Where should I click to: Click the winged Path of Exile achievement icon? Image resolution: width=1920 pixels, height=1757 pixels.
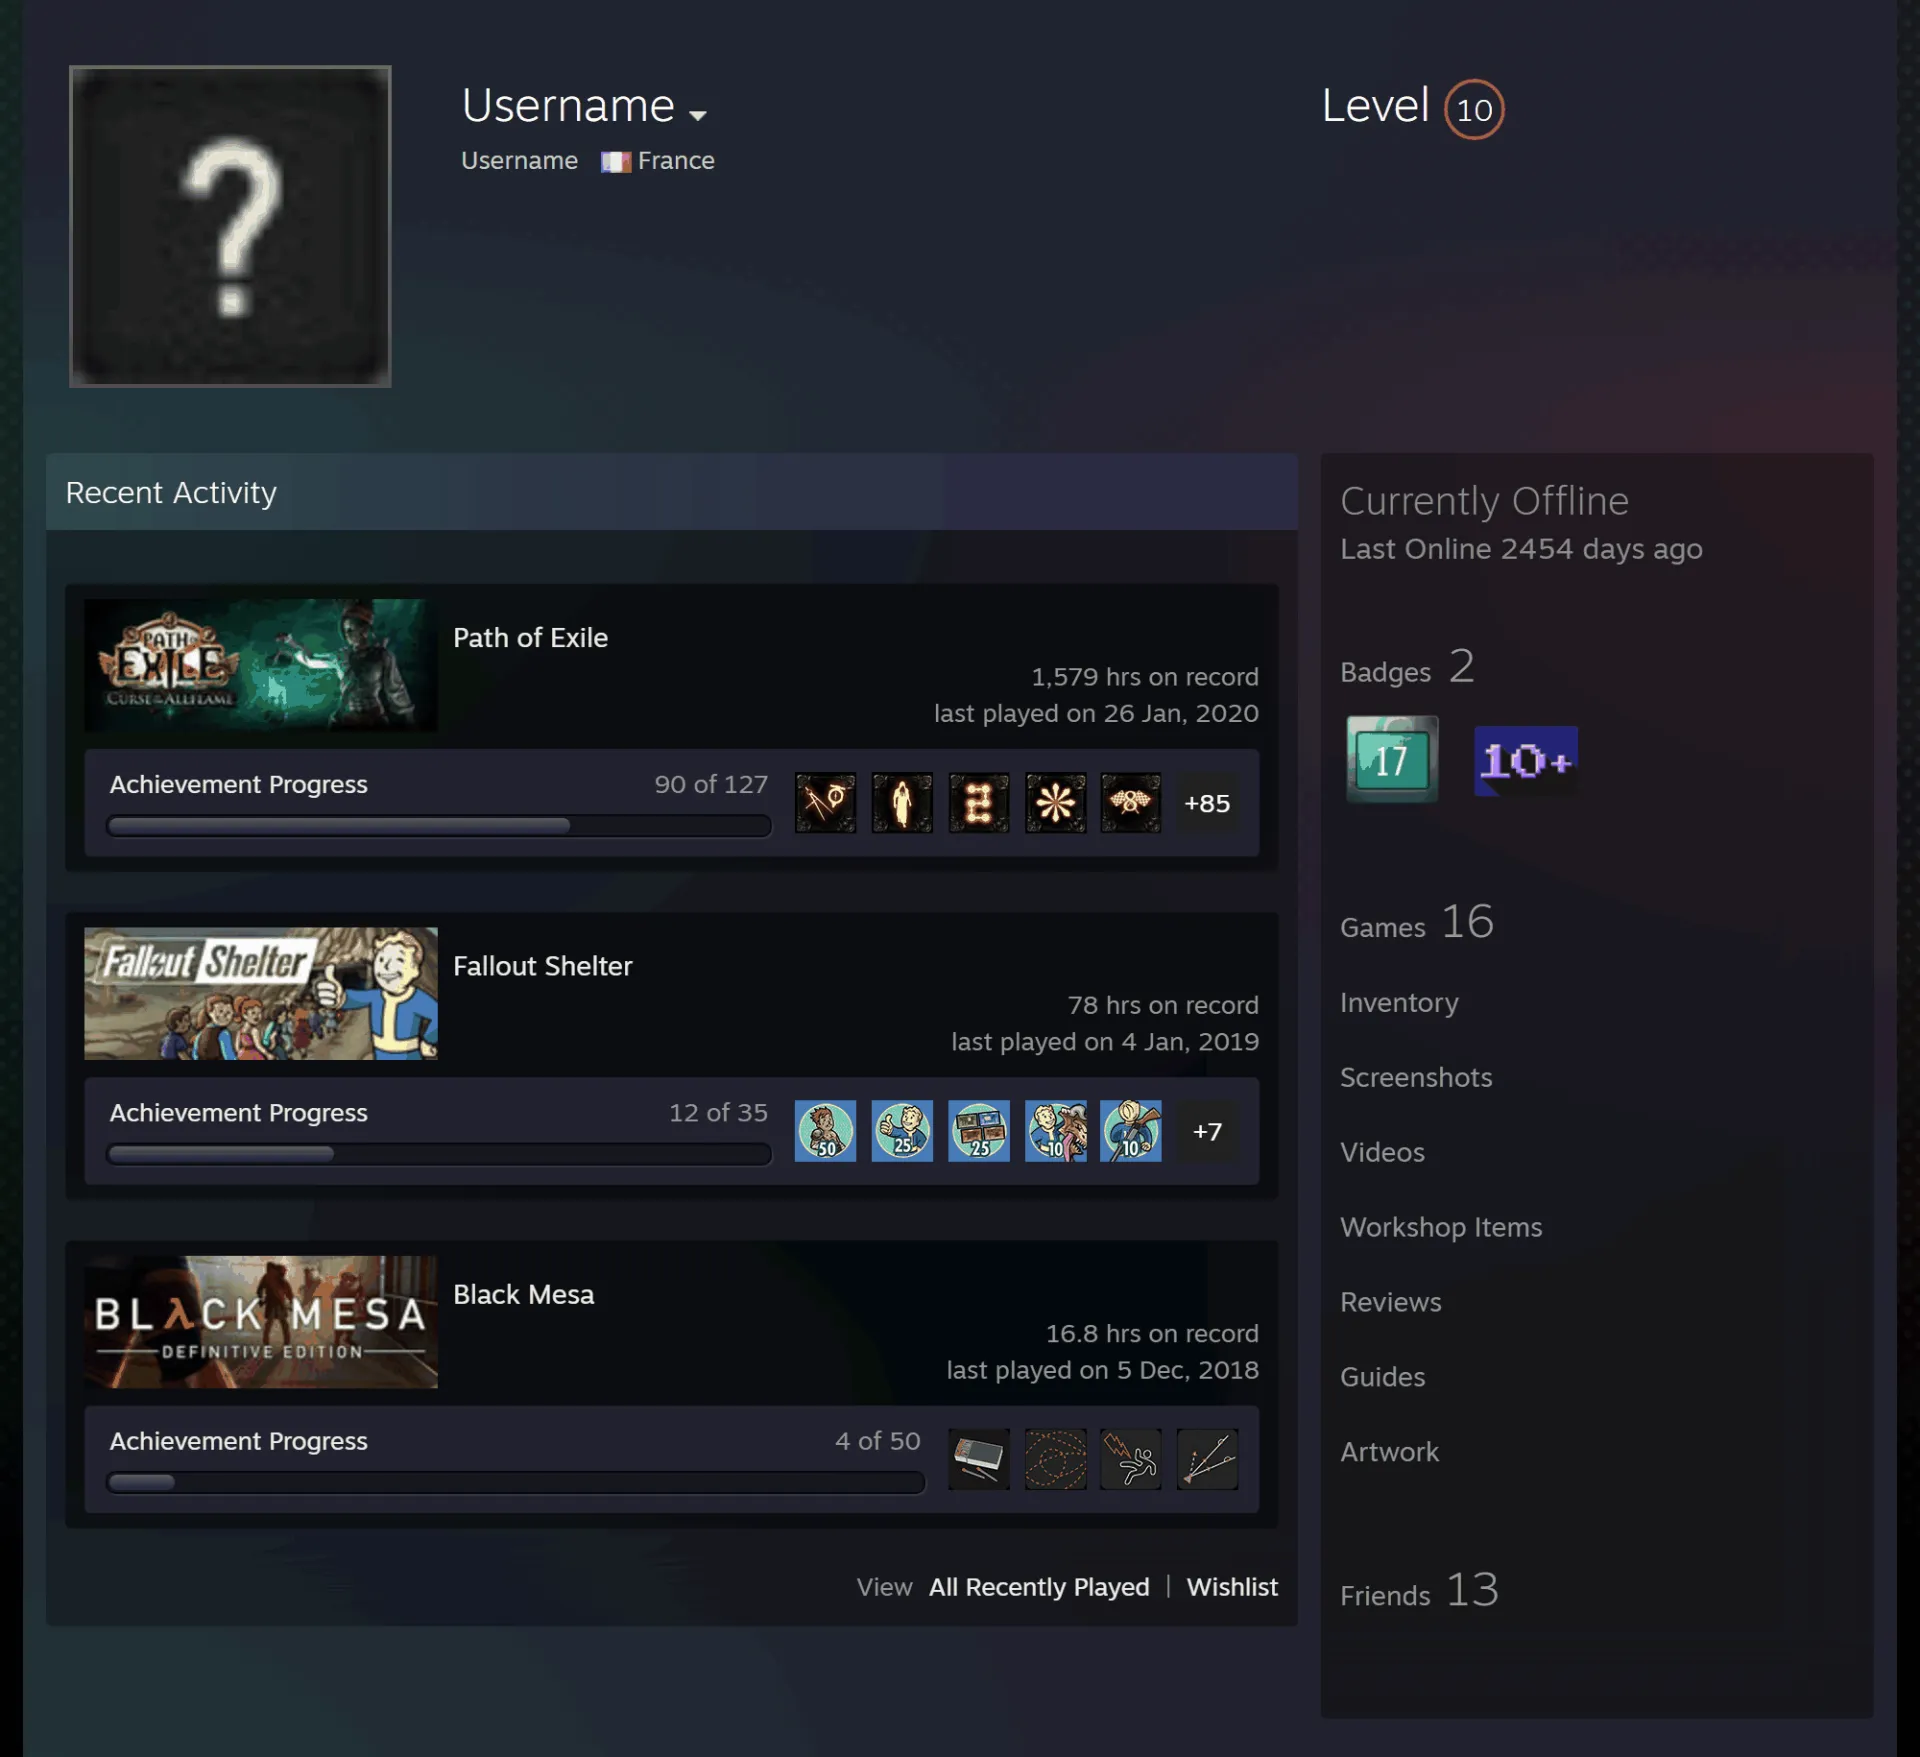pyautogui.click(x=1131, y=803)
